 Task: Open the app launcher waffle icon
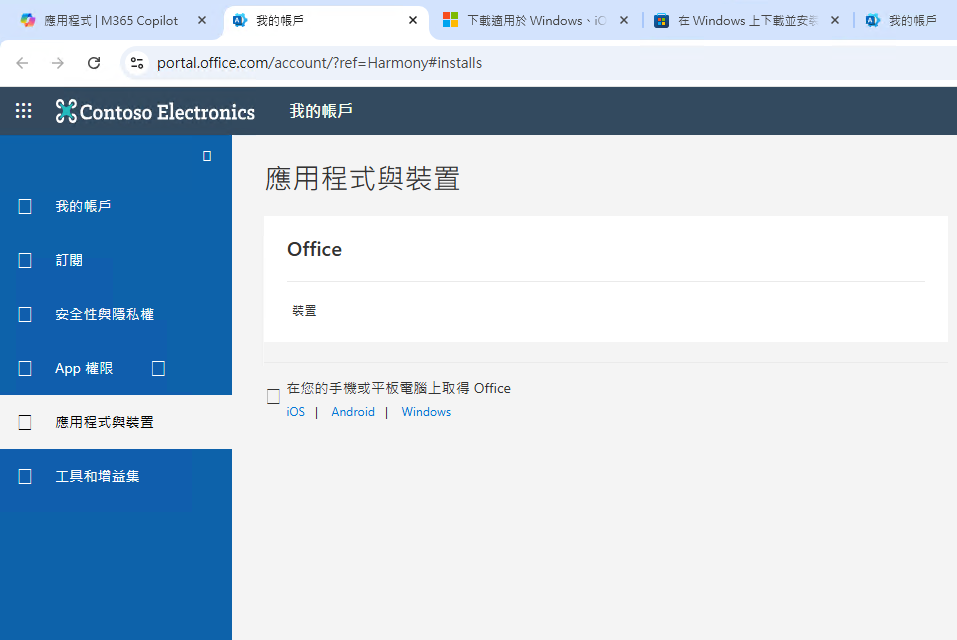point(23,110)
